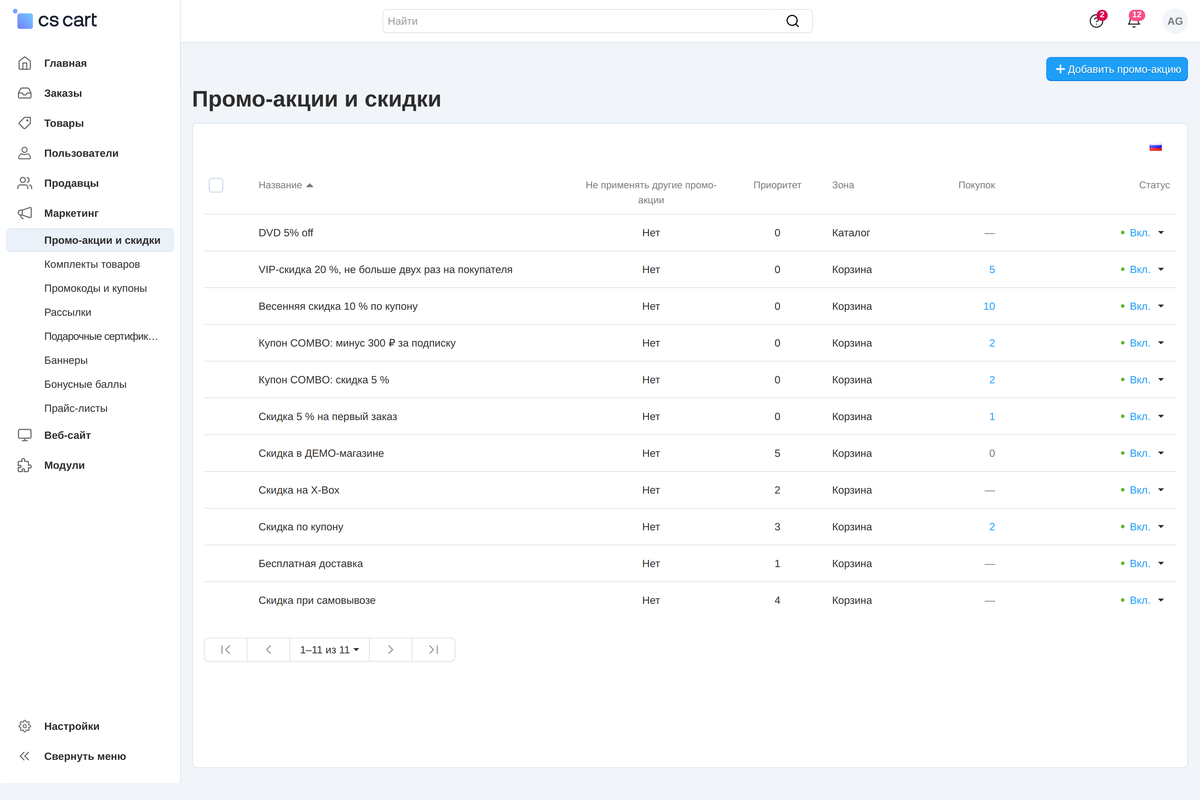
Task: Click the Модули puzzle icon
Action: click(x=25, y=465)
